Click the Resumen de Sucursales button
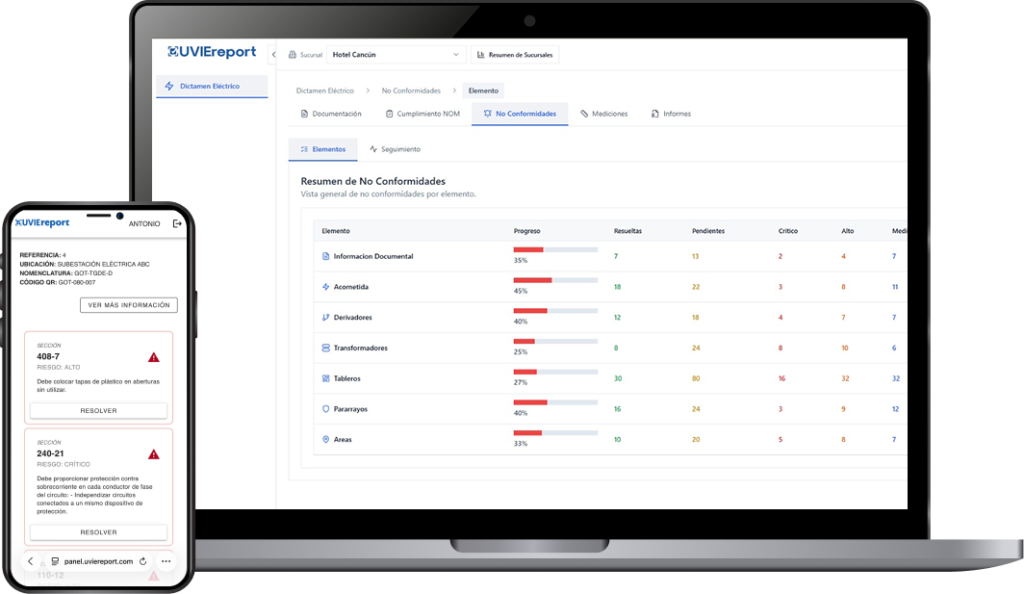This screenshot has height=594, width=1024. pos(515,54)
